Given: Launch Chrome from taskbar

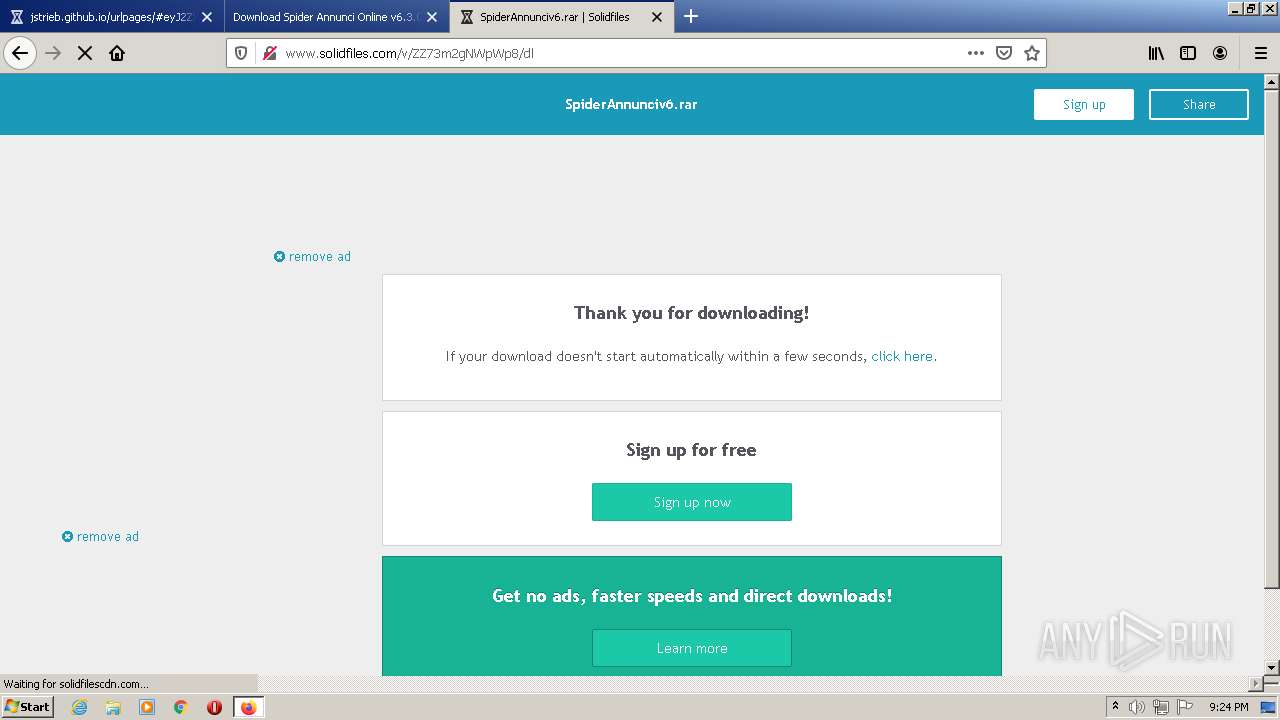Looking at the screenshot, I should point(181,707).
